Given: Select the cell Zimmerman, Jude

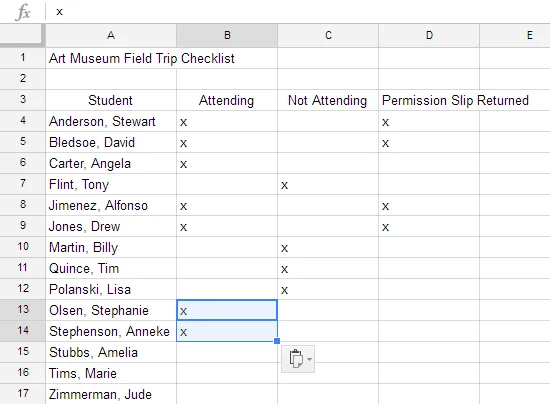Looking at the screenshot, I should [111, 395].
